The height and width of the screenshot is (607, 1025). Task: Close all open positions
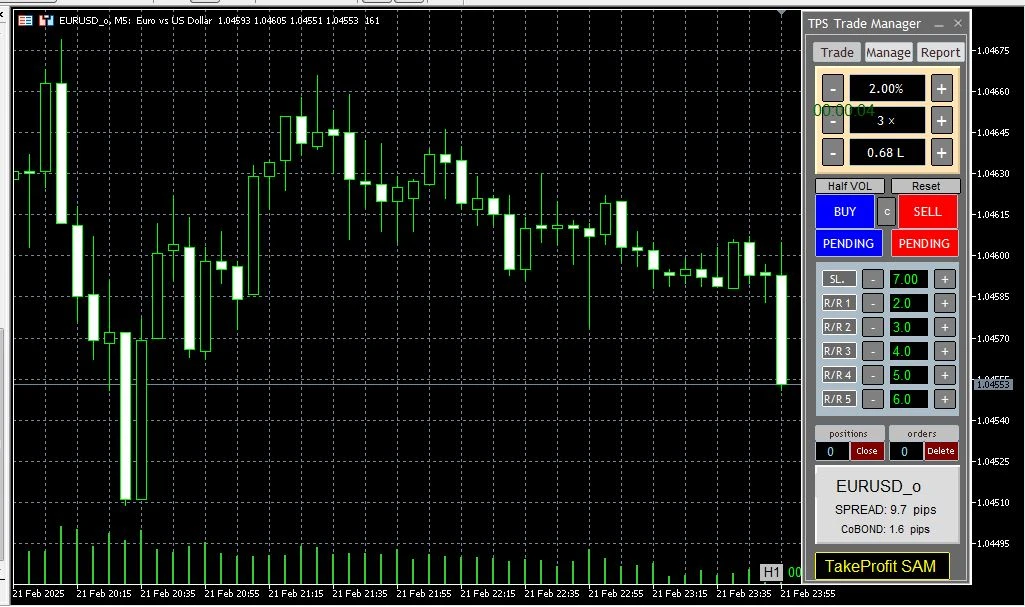pyautogui.click(x=866, y=451)
